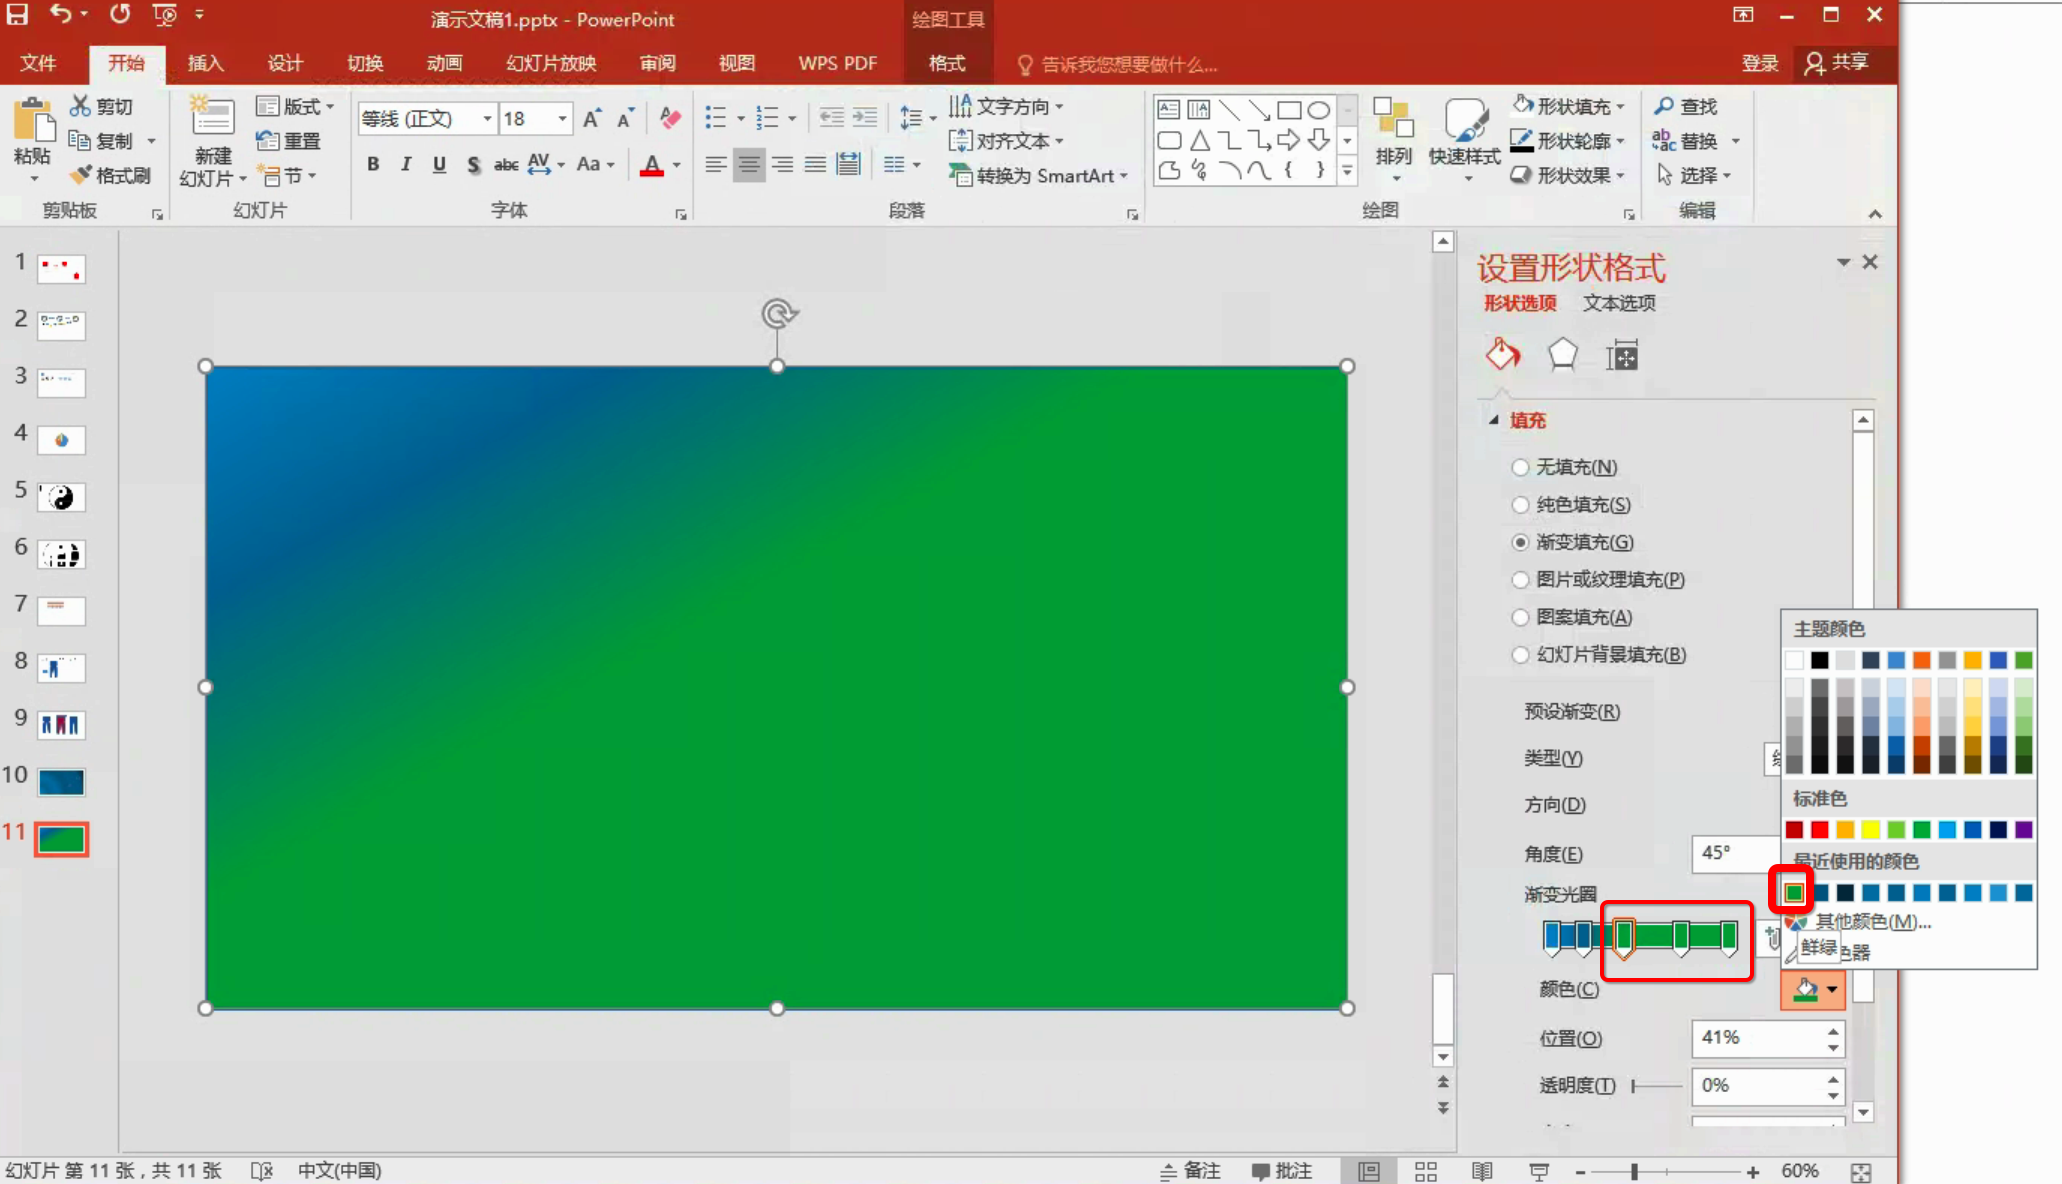Open Effects pentagon tab in format pane
2062x1184 pixels.
[x=1562, y=354]
